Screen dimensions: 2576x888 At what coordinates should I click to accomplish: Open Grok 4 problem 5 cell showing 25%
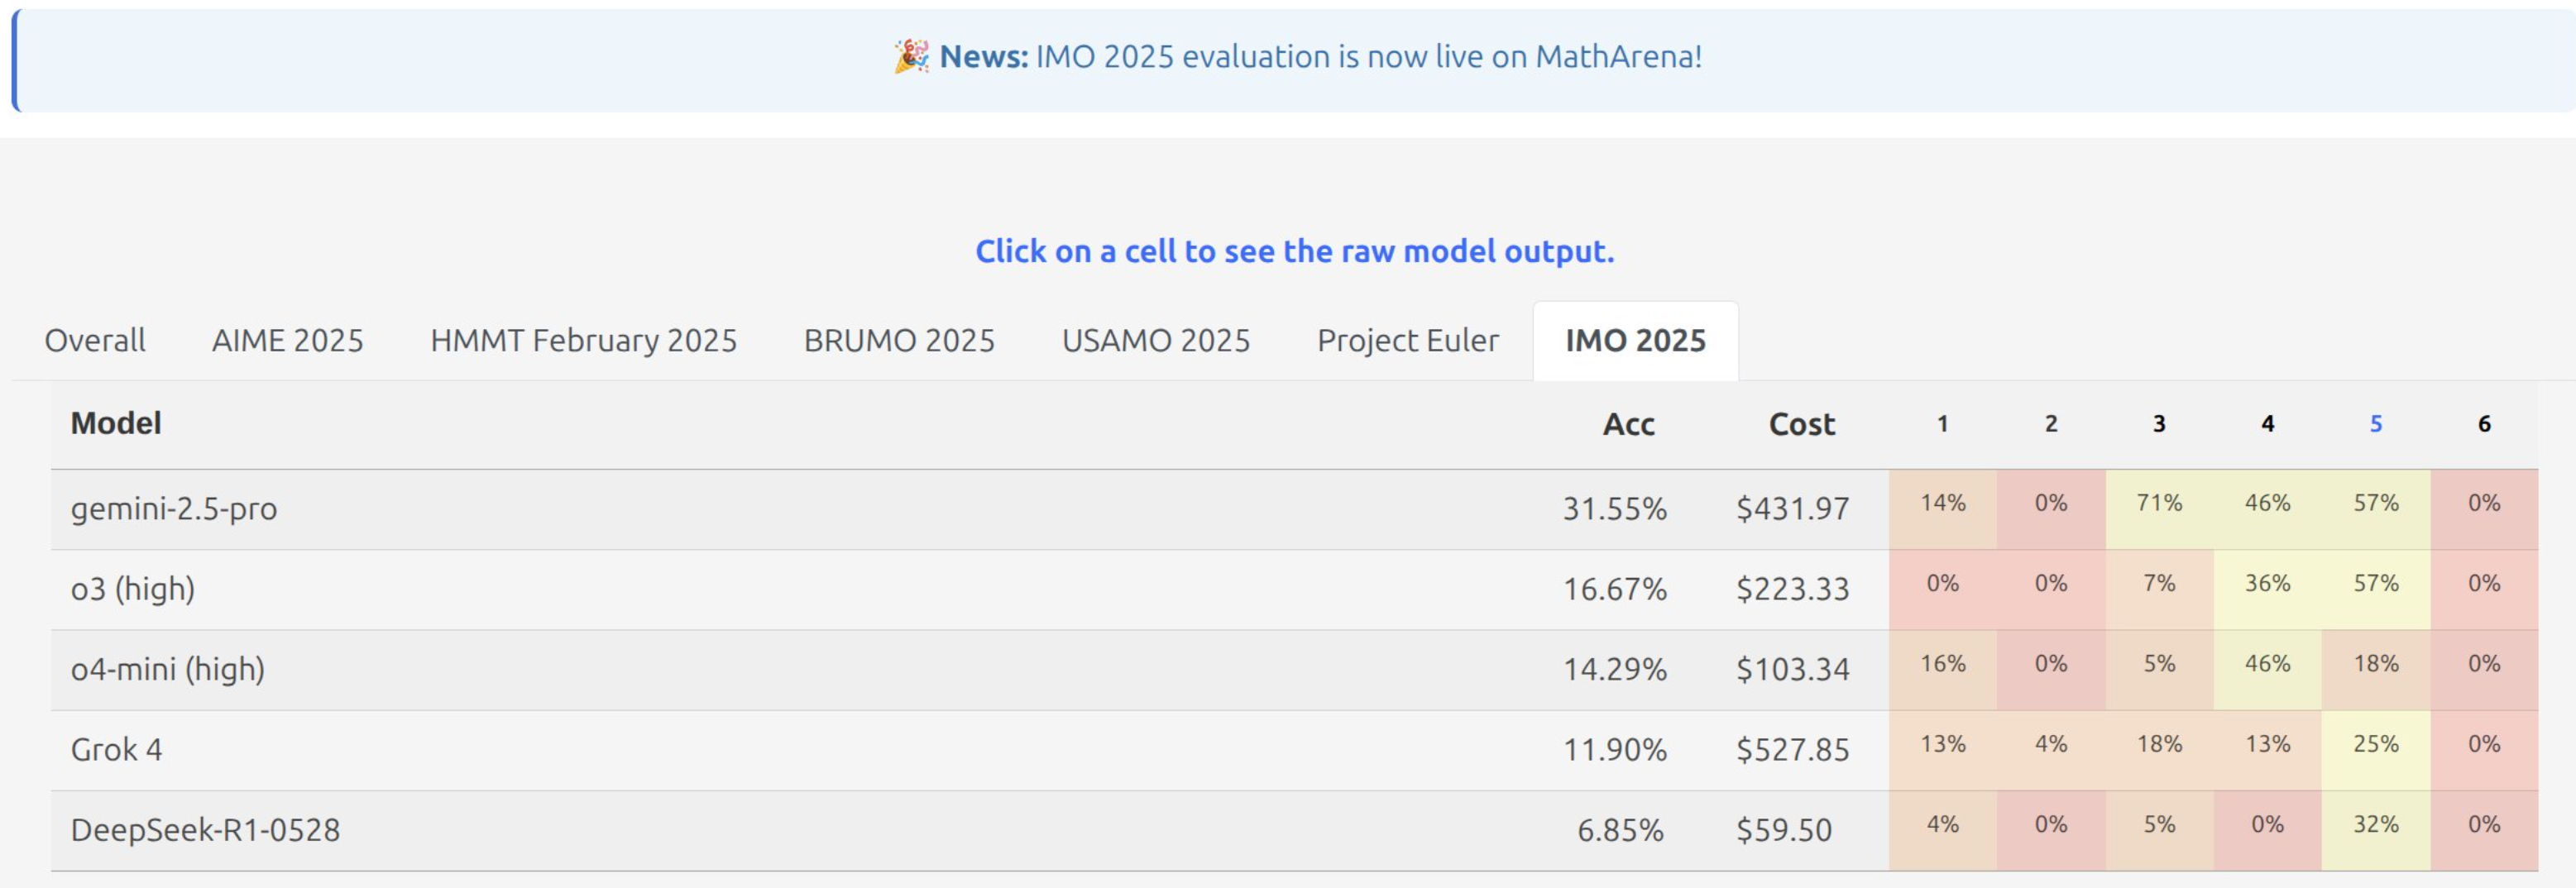coord(2376,744)
